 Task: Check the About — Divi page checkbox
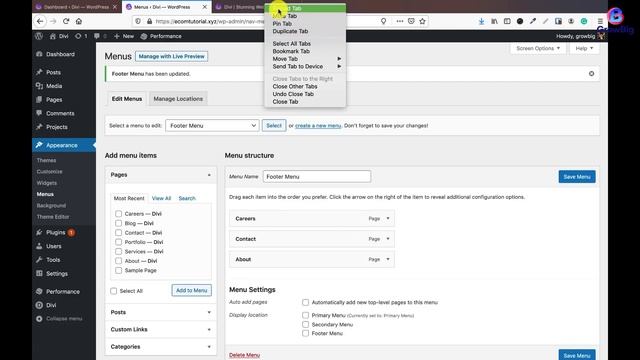pyautogui.click(x=118, y=261)
